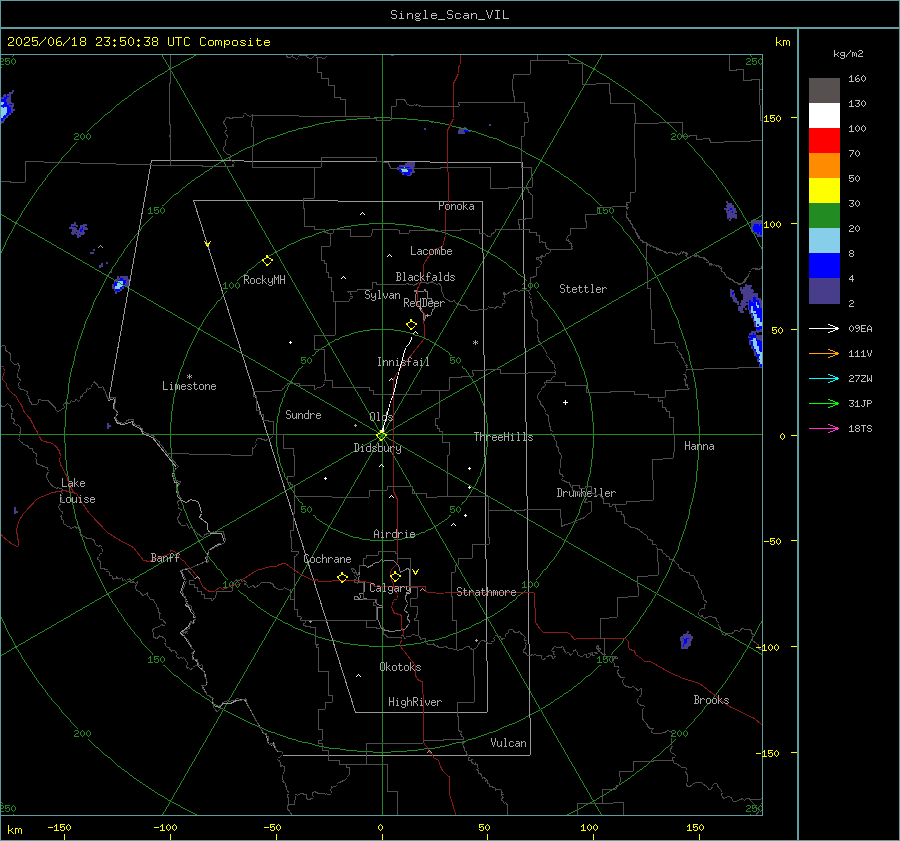The width and height of the screenshot is (900, 841).
Task: Click the Innisfail label
Action: point(403,362)
